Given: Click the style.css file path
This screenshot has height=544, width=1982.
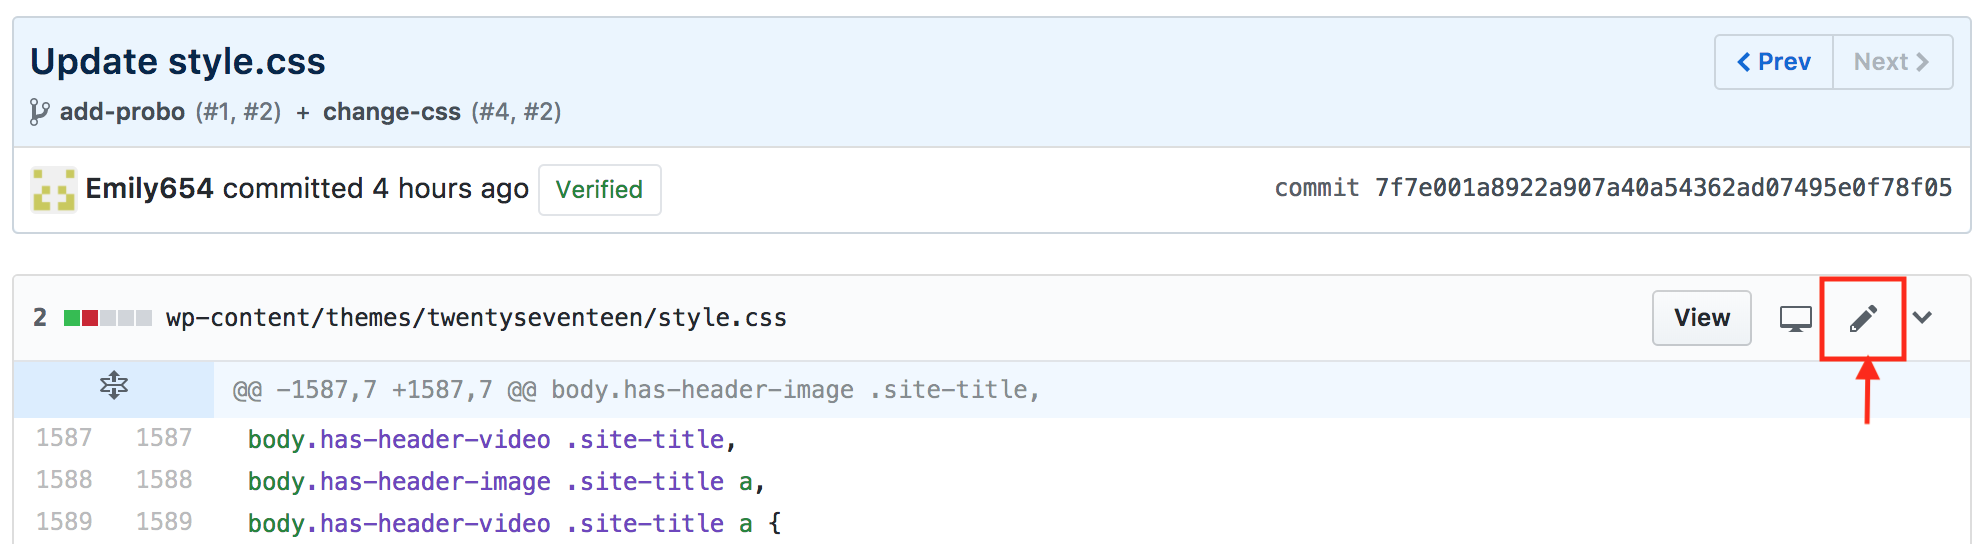Looking at the screenshot, I should (x=476, y=318).
